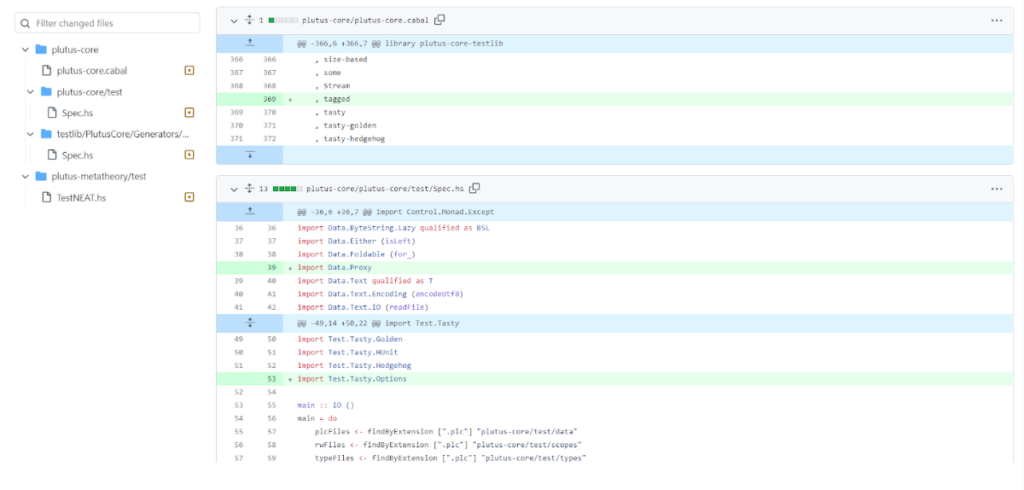
Task: Open plutus-core.cabal from the file tree
Action: [92, 71]
